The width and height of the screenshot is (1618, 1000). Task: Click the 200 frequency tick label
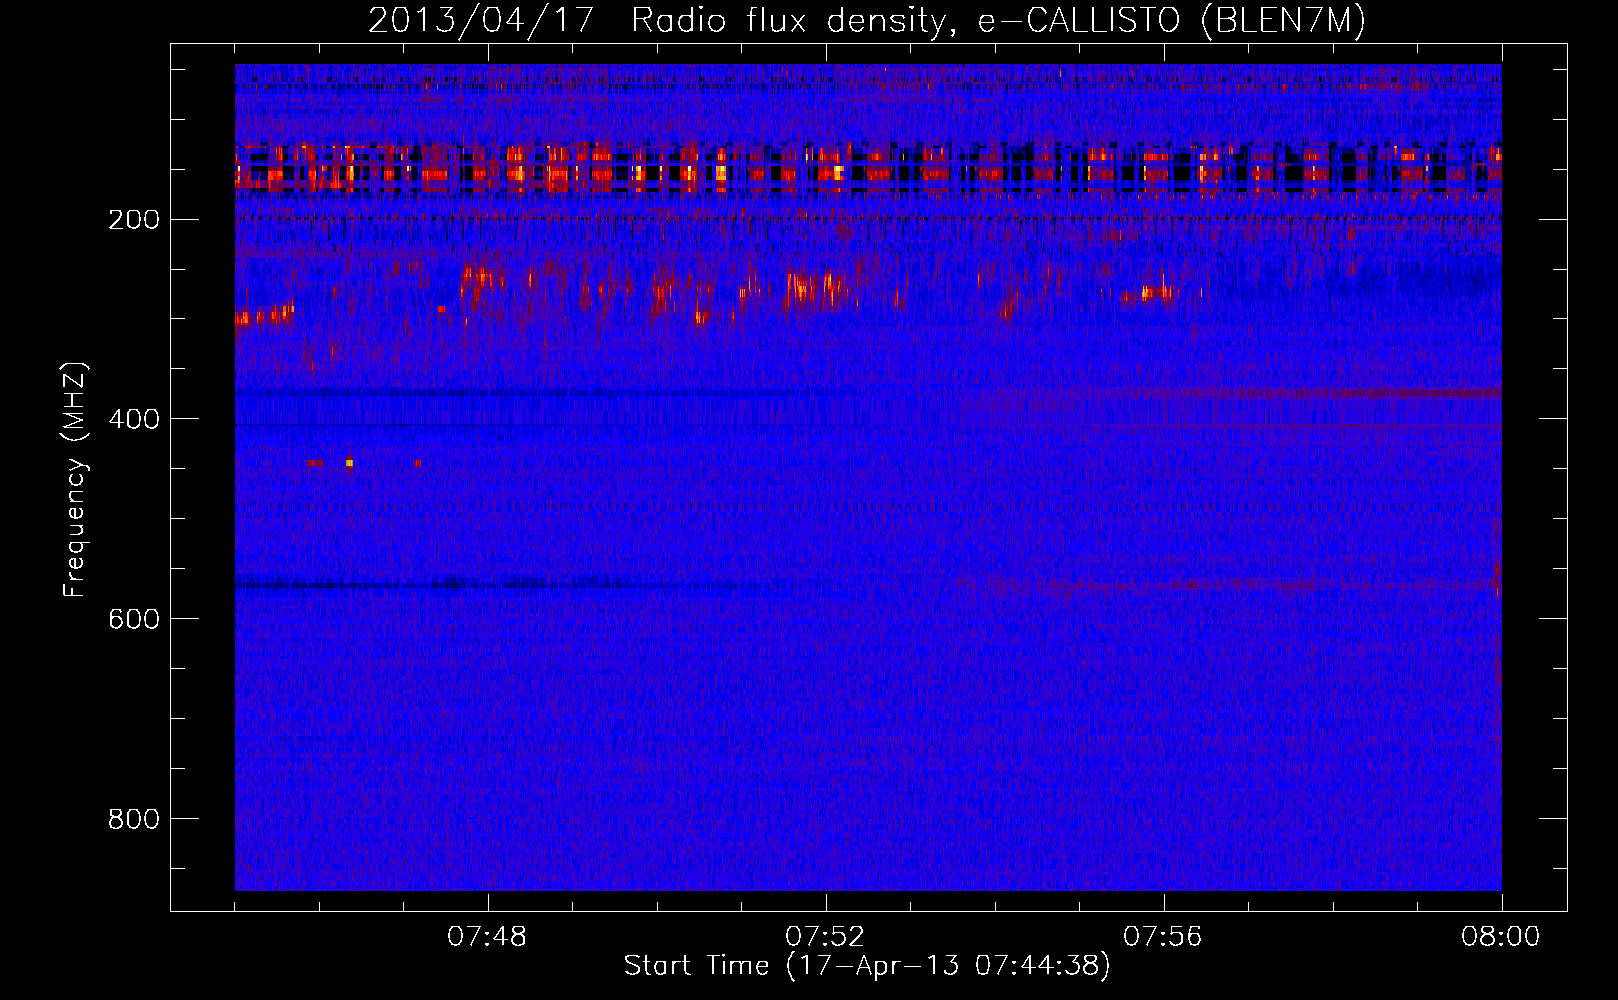click(x=133, y=219)
